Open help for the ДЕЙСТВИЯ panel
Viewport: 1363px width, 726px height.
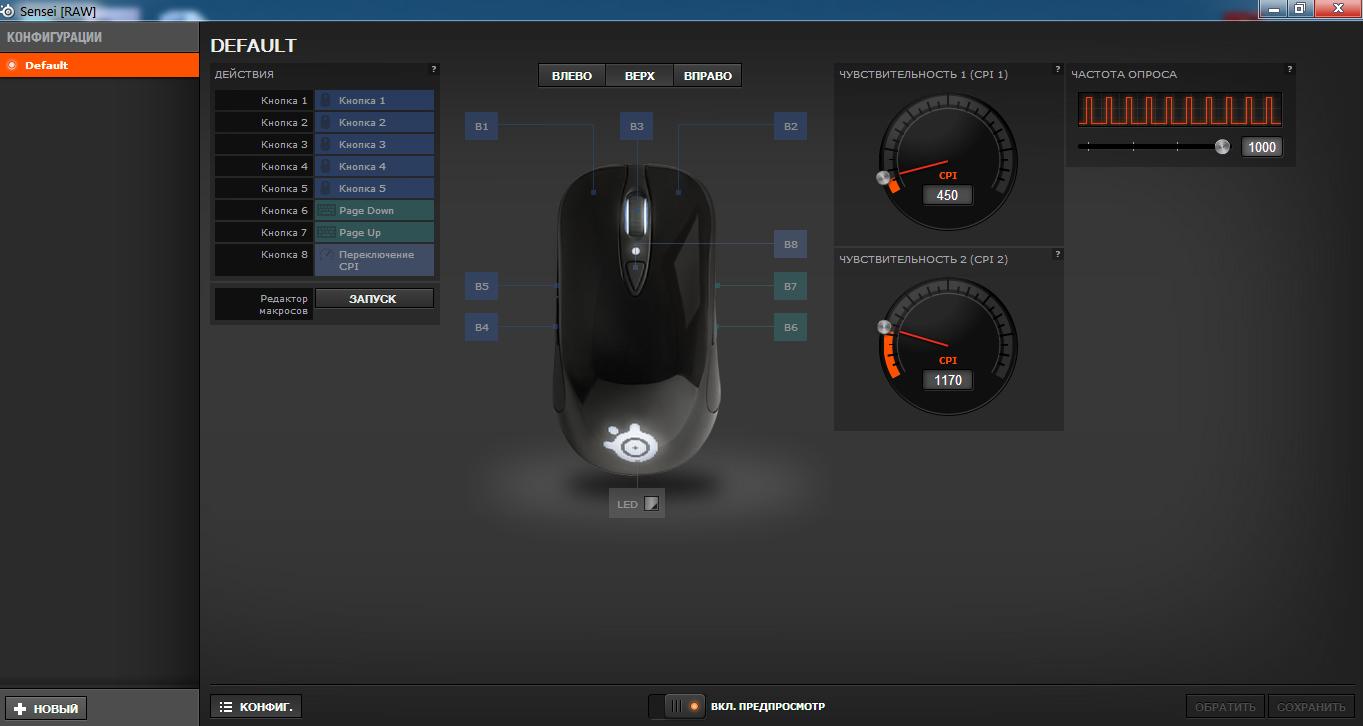(x=434, y=69)
